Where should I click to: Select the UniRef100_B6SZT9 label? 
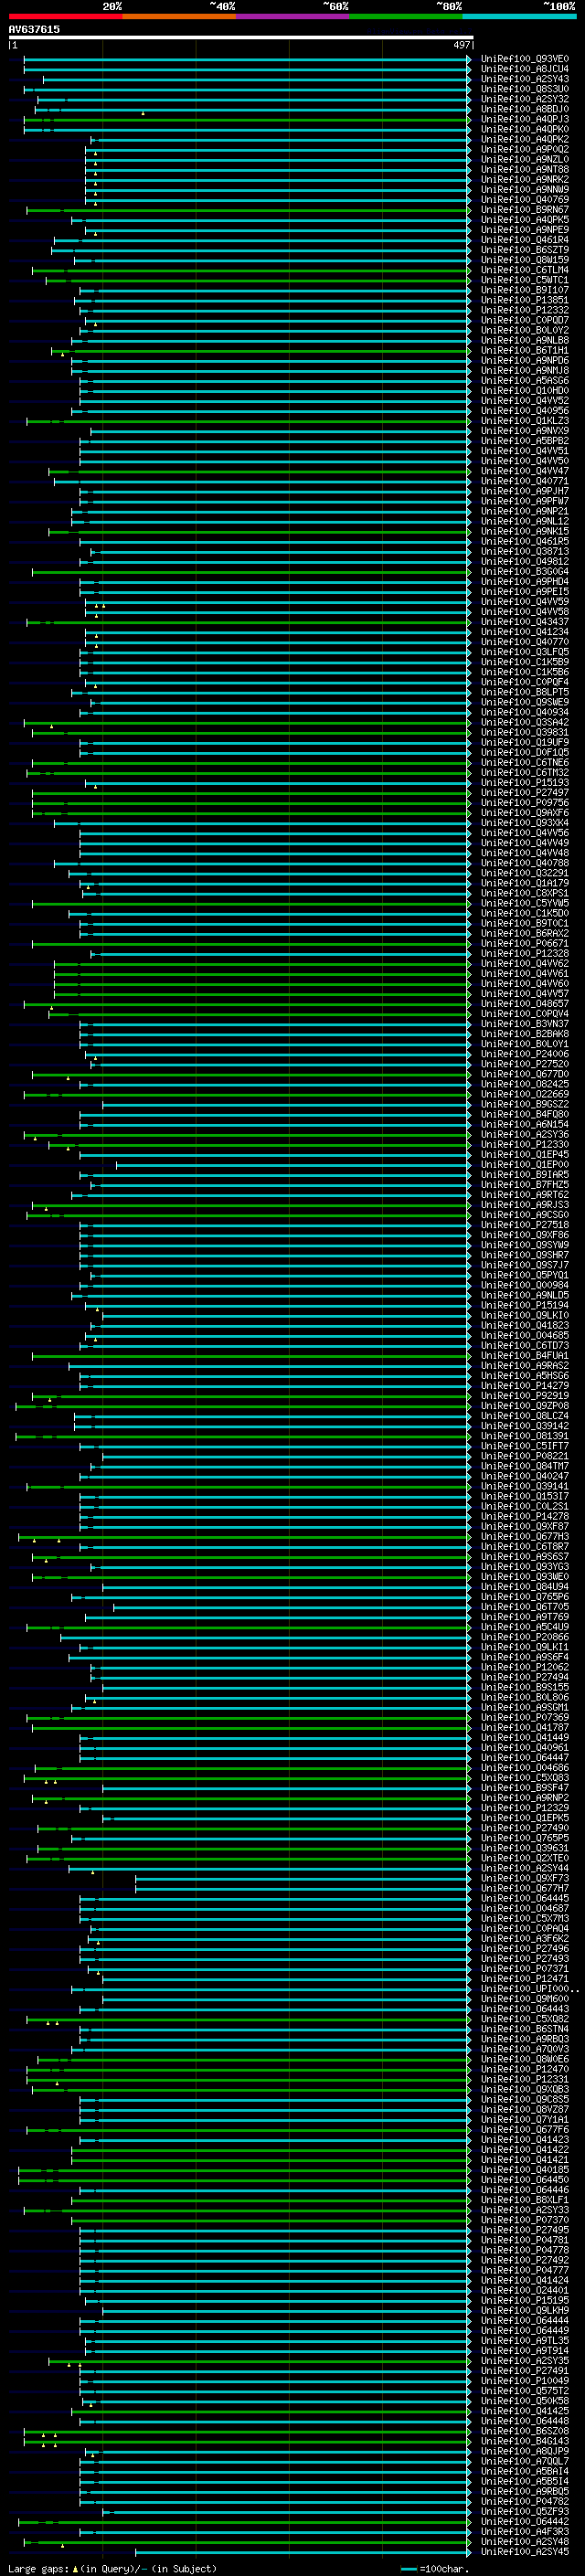[525, 250]
